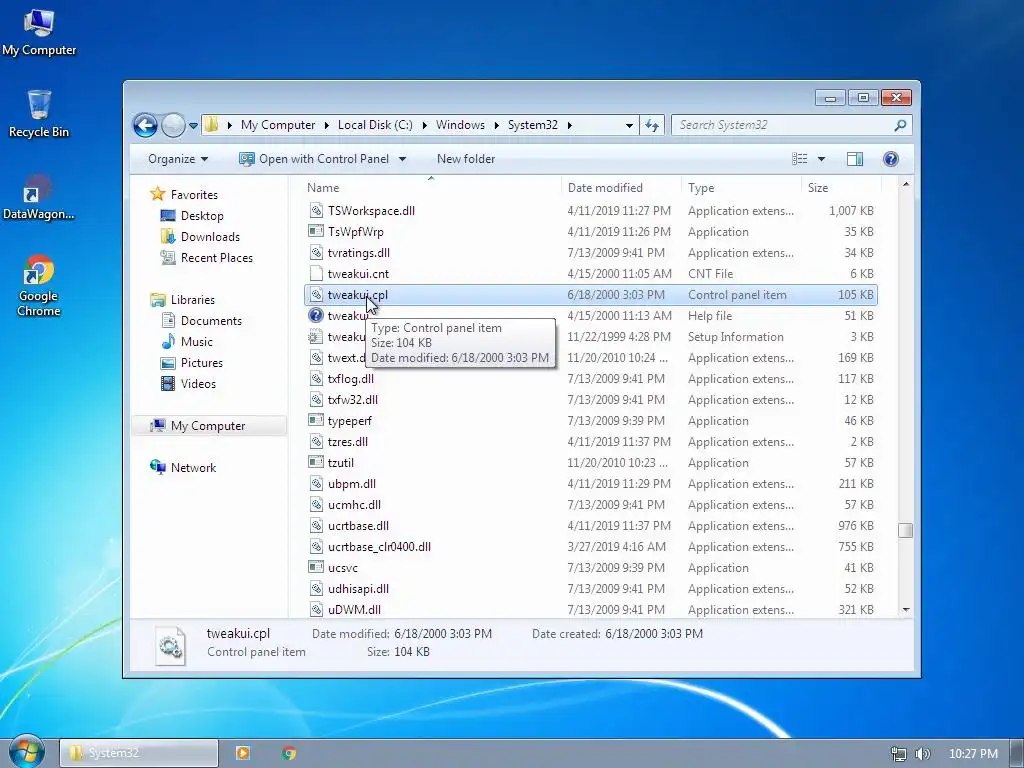The image size is (1024, 768).
Task: Open the Start menu orb
Action: click(26, 752)
